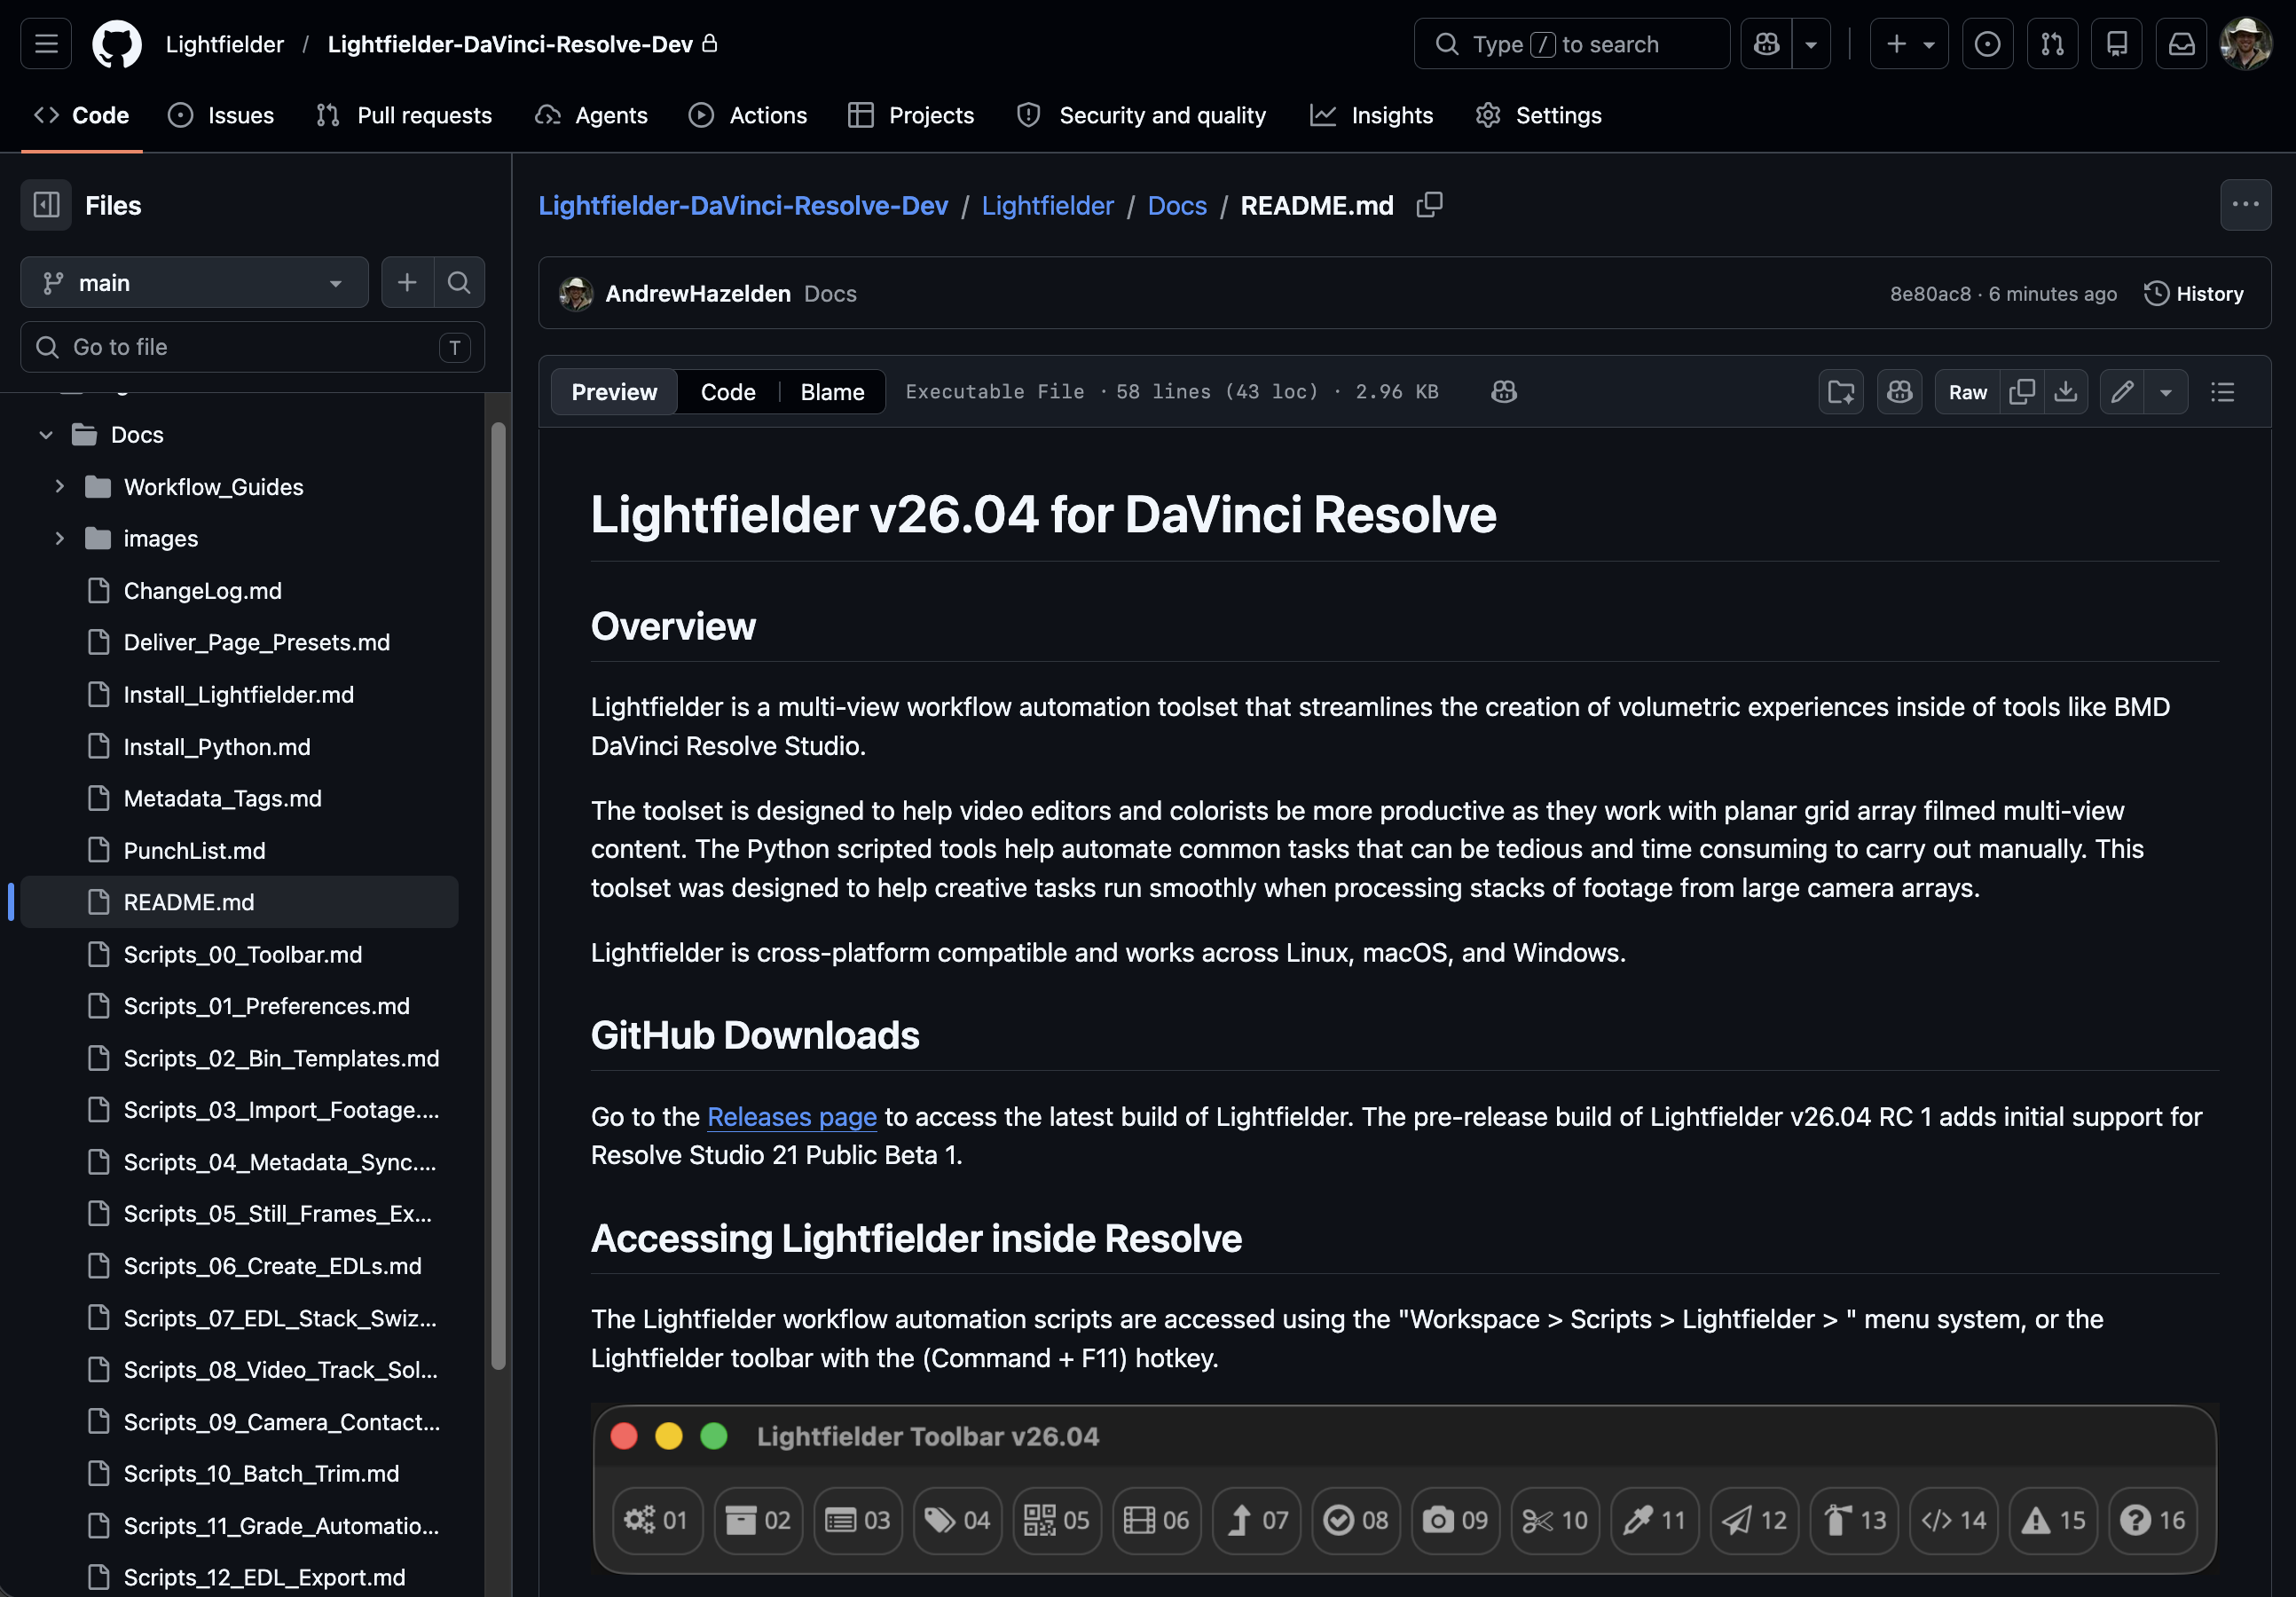
Task: Download the raw README.md file
Action: 2065,392
